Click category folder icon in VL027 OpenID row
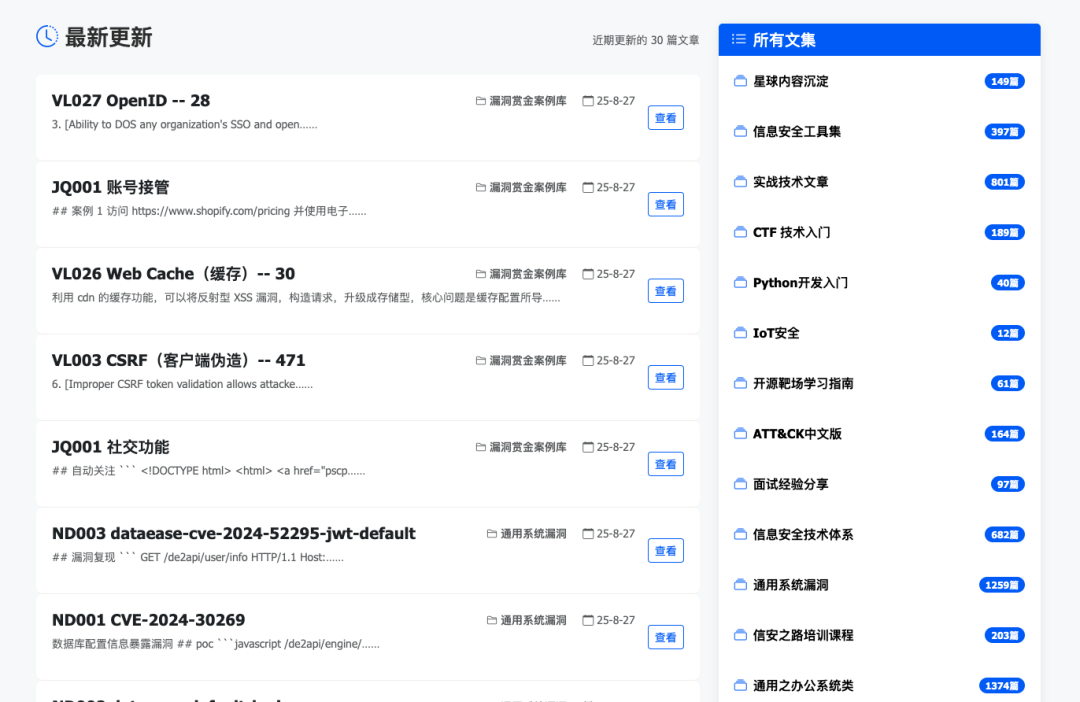 point(481,101)
